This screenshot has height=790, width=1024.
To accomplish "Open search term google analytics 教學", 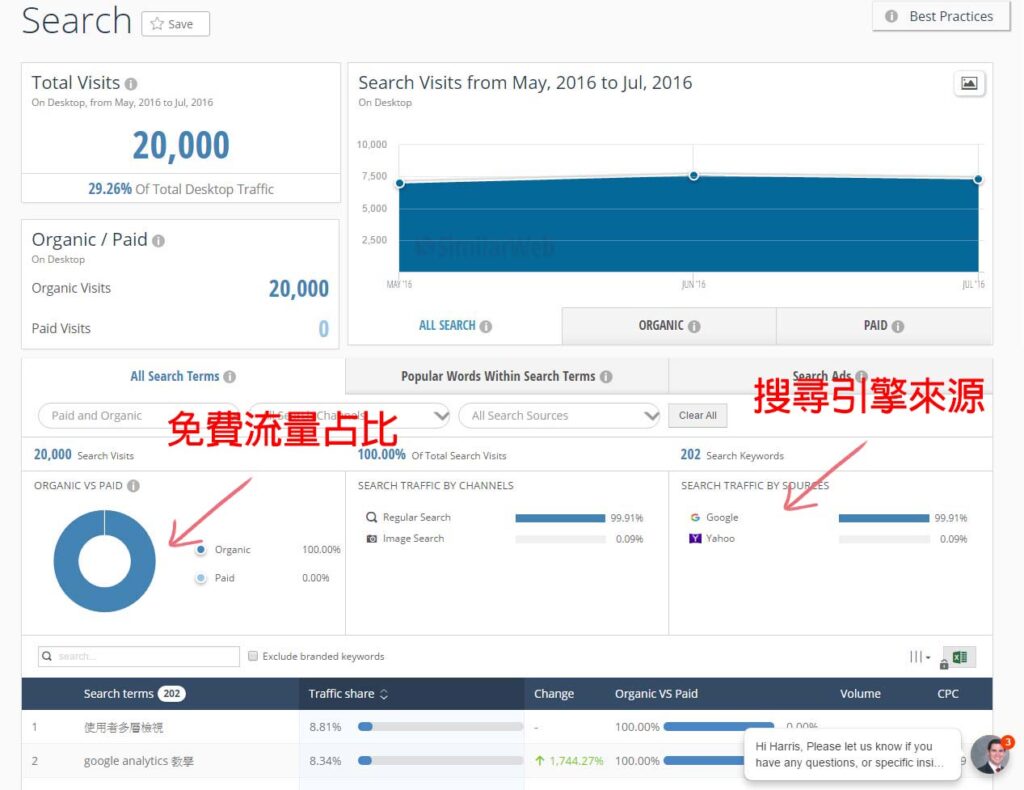I will pyautogui.click(x=138, y=761).
